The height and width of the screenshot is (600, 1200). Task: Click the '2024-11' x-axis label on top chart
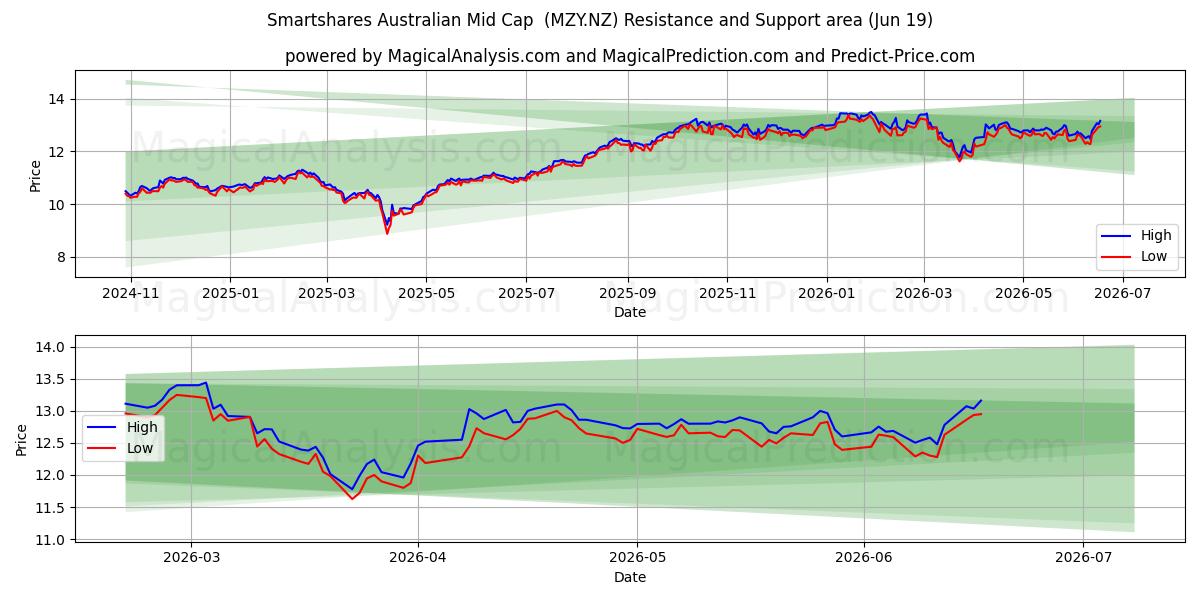[x=129, y=295]
